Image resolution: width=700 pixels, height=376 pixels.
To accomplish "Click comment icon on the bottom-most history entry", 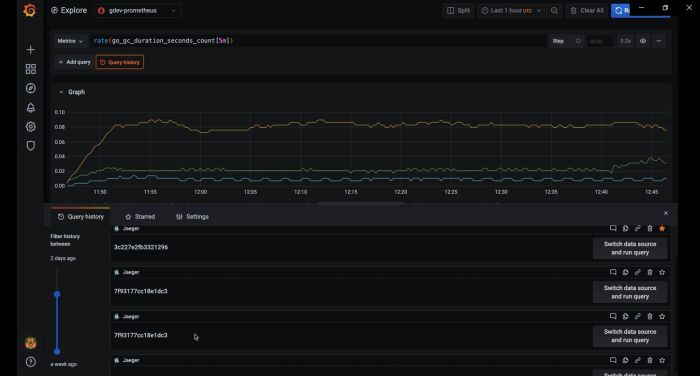I will [613, 360].
